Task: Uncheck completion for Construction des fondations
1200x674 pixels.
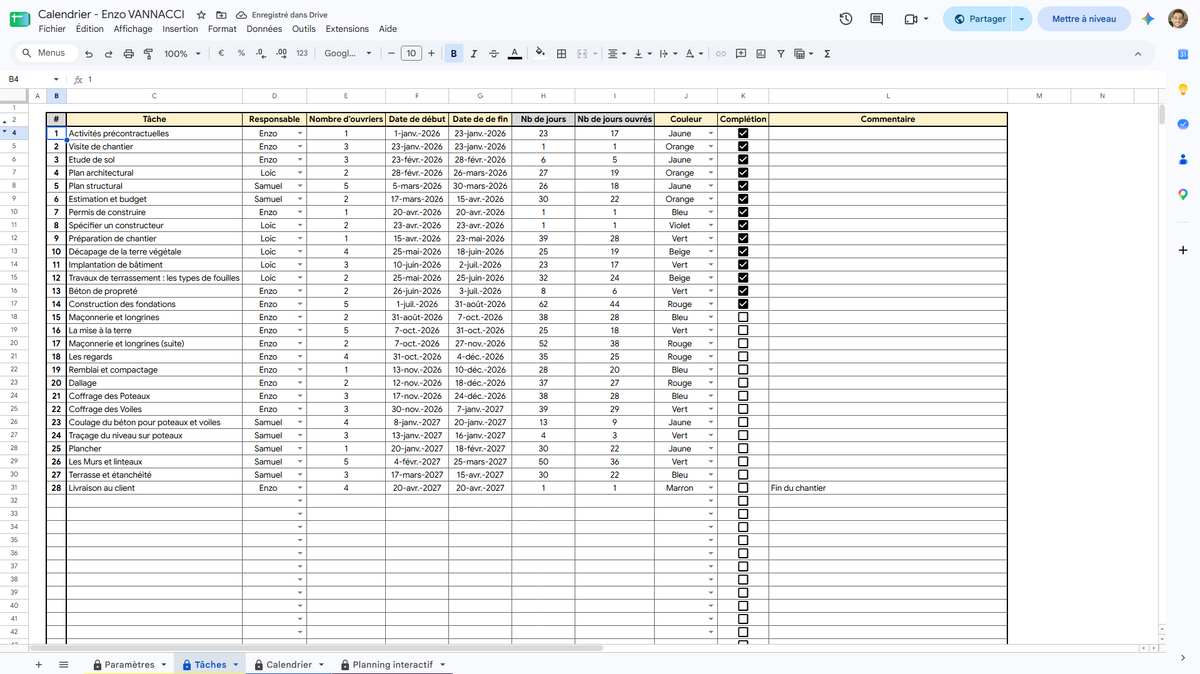Action: (x=743, y=304)
